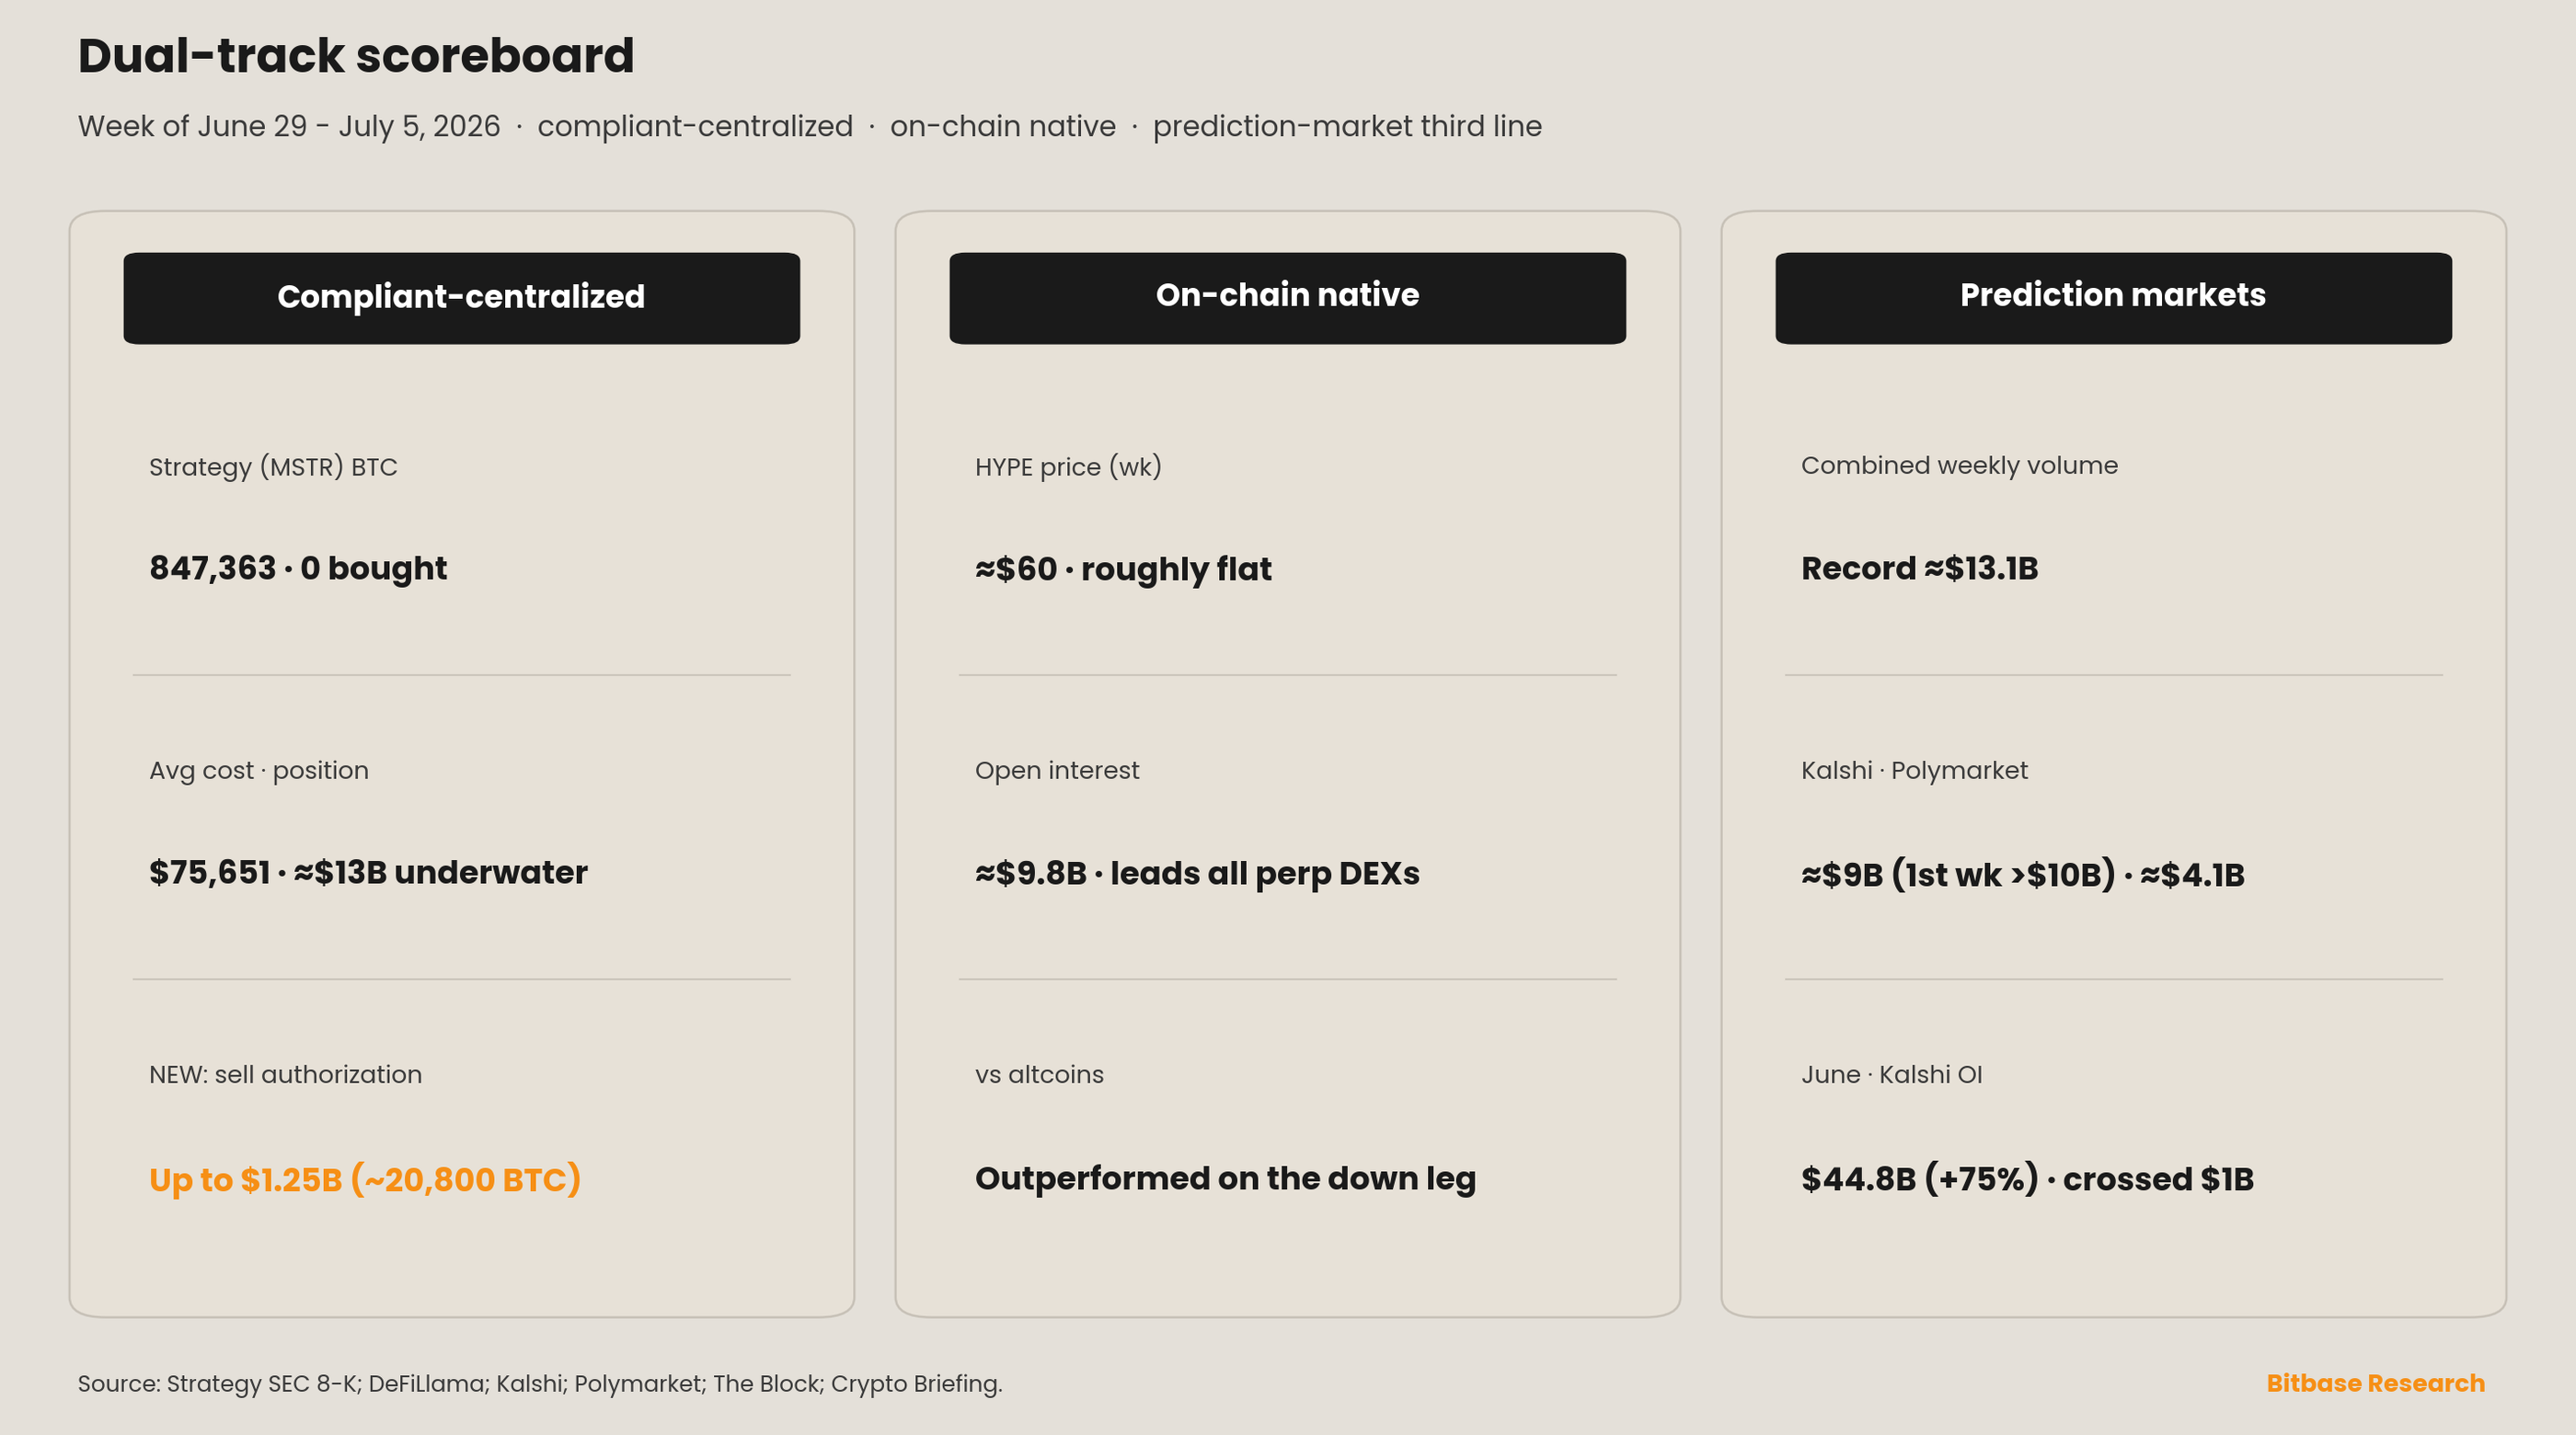Click the 'Bitbase Research' brand text
The width and height of the screenshot is (2576, 1435).
pos(2375,1383)
